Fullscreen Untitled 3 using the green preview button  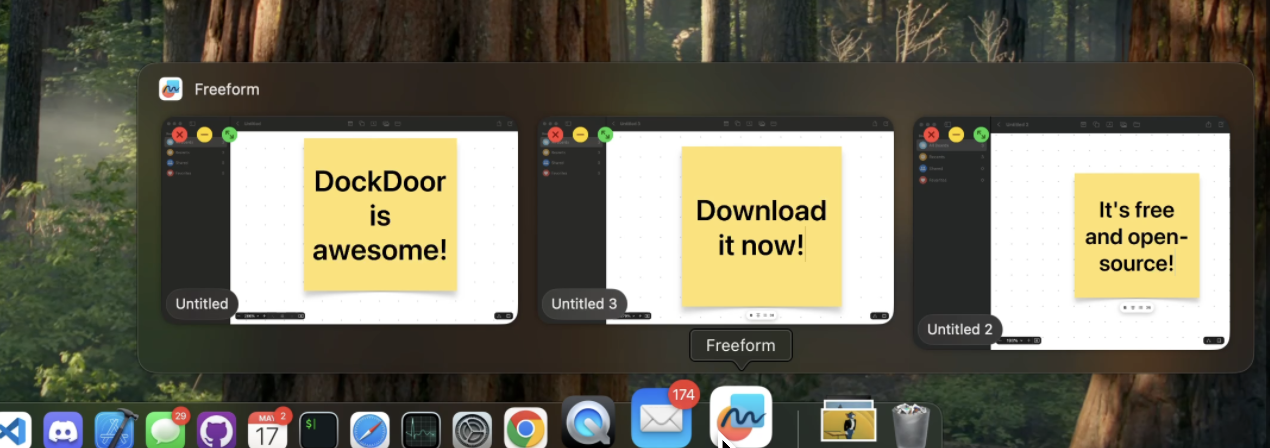605,134
